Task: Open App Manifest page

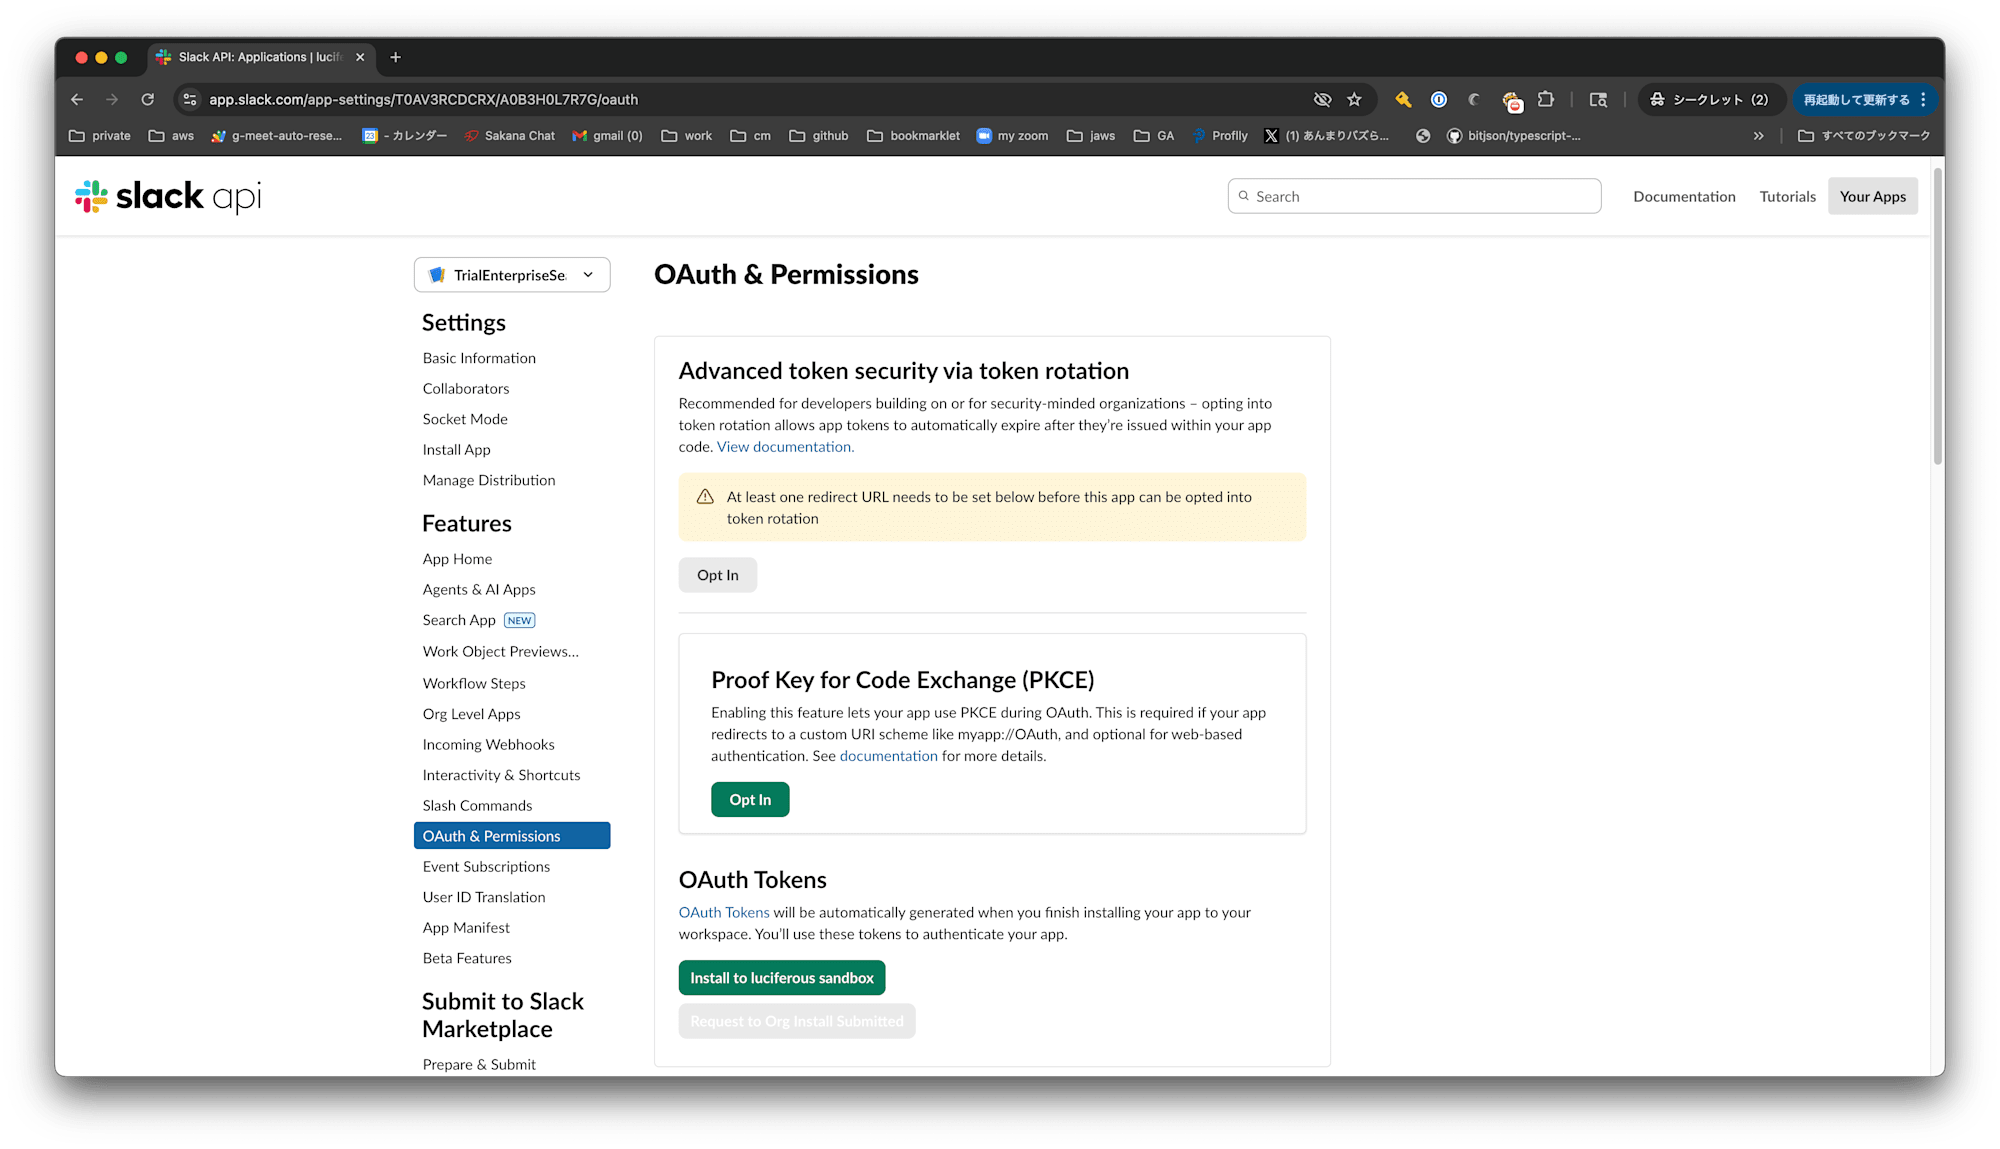Action: [x=466, y=928]
